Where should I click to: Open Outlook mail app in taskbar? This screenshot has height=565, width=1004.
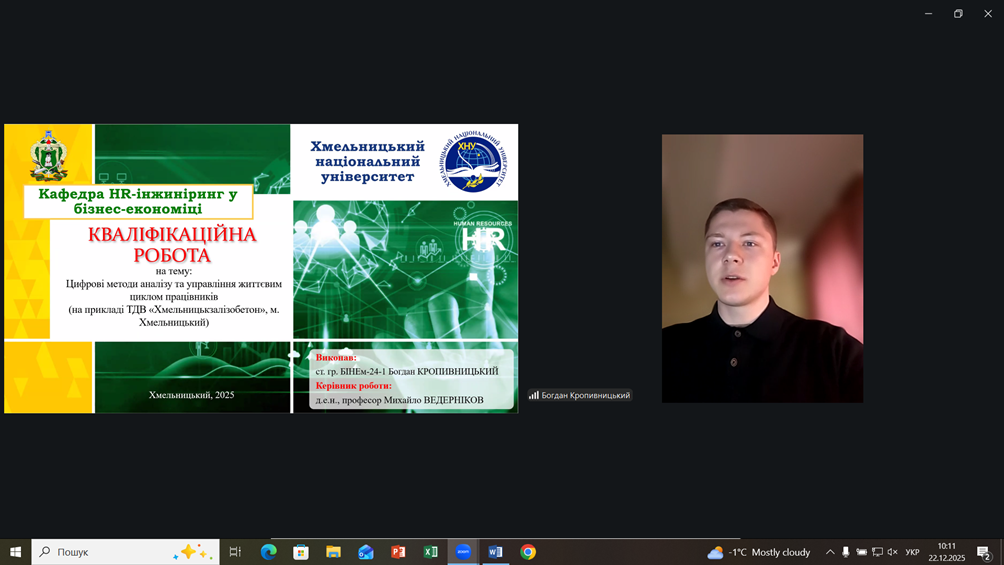366,552
